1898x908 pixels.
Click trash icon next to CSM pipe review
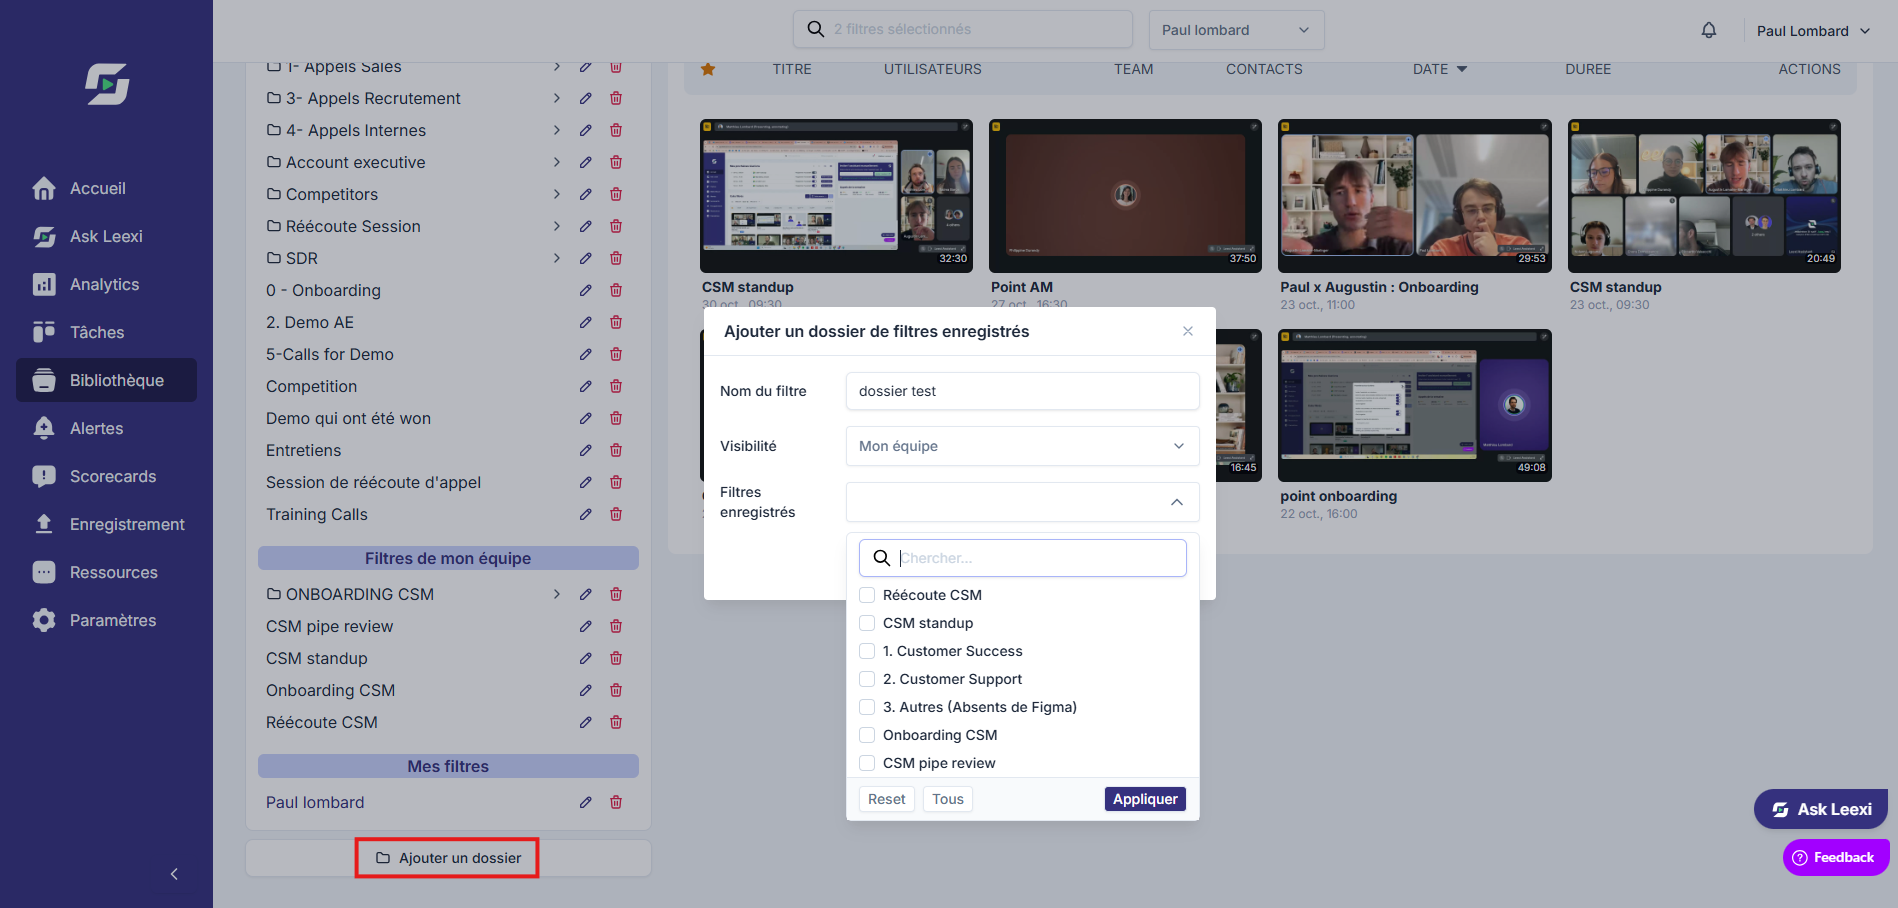[616, 626]
